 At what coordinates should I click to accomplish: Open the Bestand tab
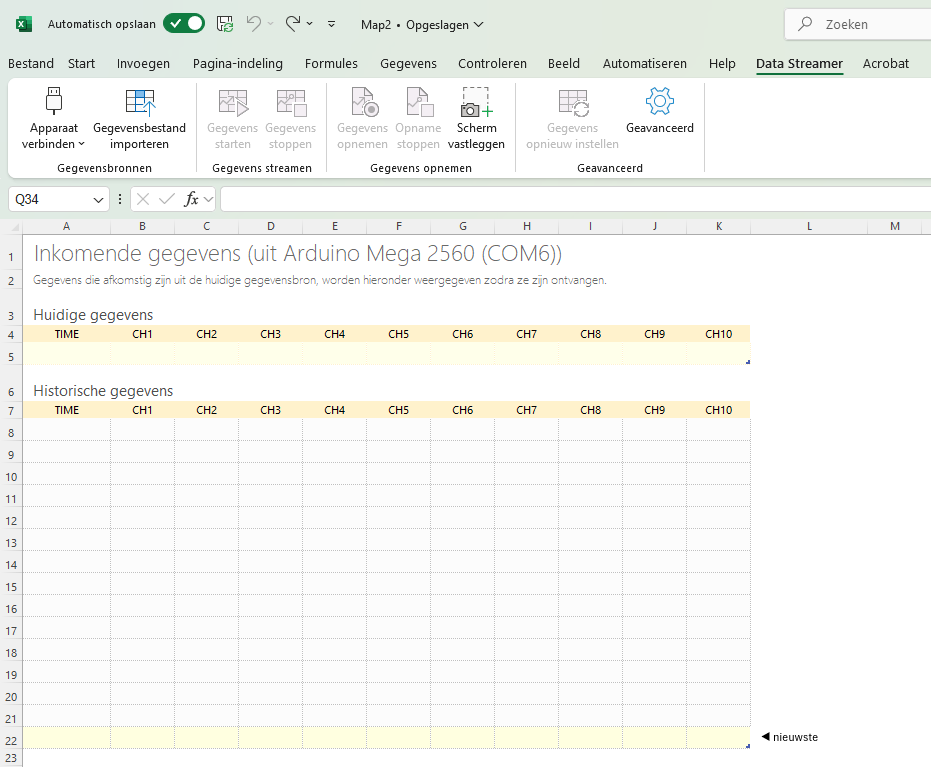(x=31, y=64)
